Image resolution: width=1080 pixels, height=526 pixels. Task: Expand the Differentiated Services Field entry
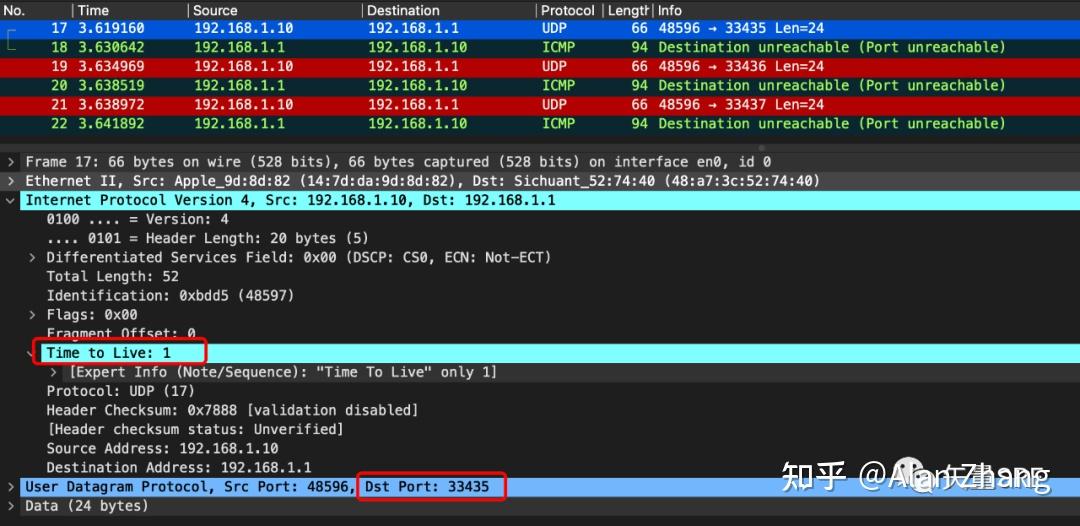(x=32, y=257)
